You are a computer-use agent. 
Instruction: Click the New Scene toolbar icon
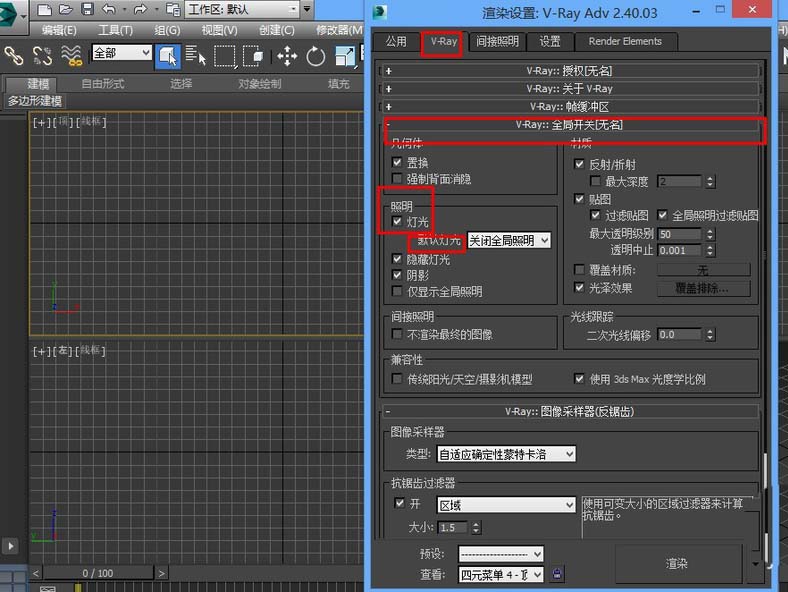click(x=45, y=9)
